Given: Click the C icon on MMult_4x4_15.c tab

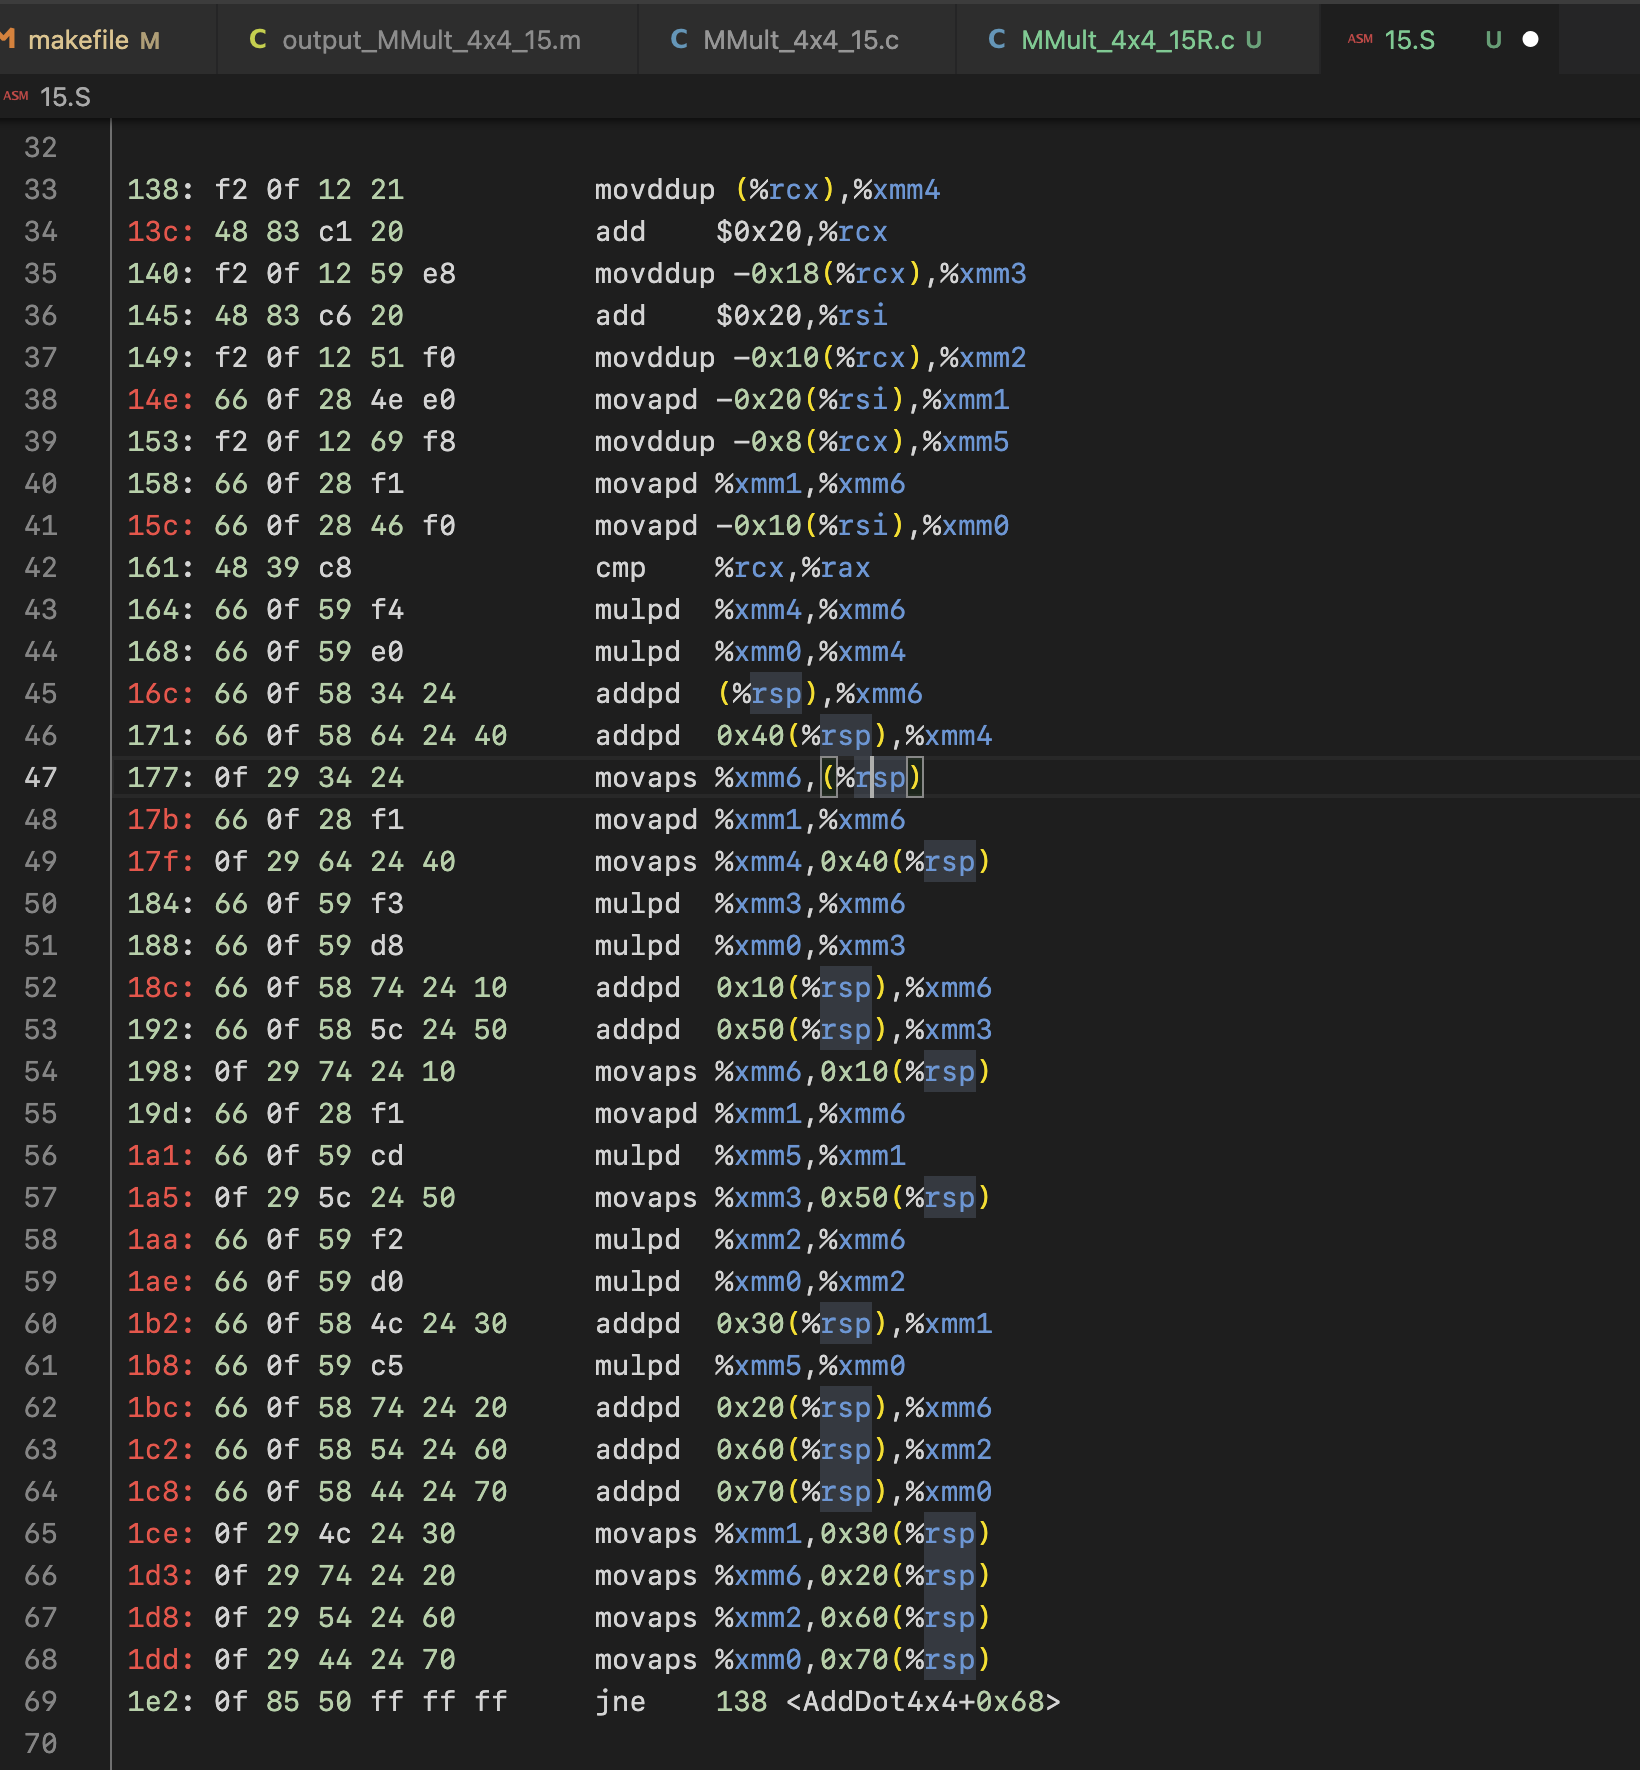Looking at the screenshot, I should 679,40.
